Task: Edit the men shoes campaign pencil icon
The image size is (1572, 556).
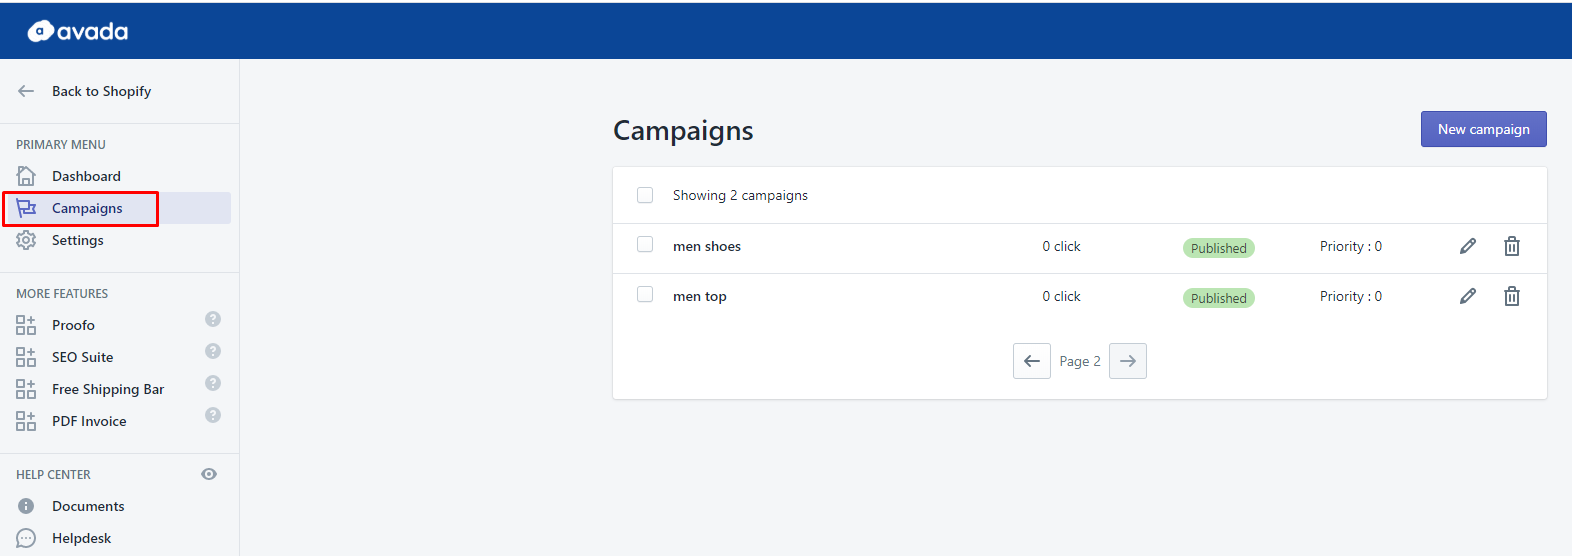Action: coord(1468,246)
